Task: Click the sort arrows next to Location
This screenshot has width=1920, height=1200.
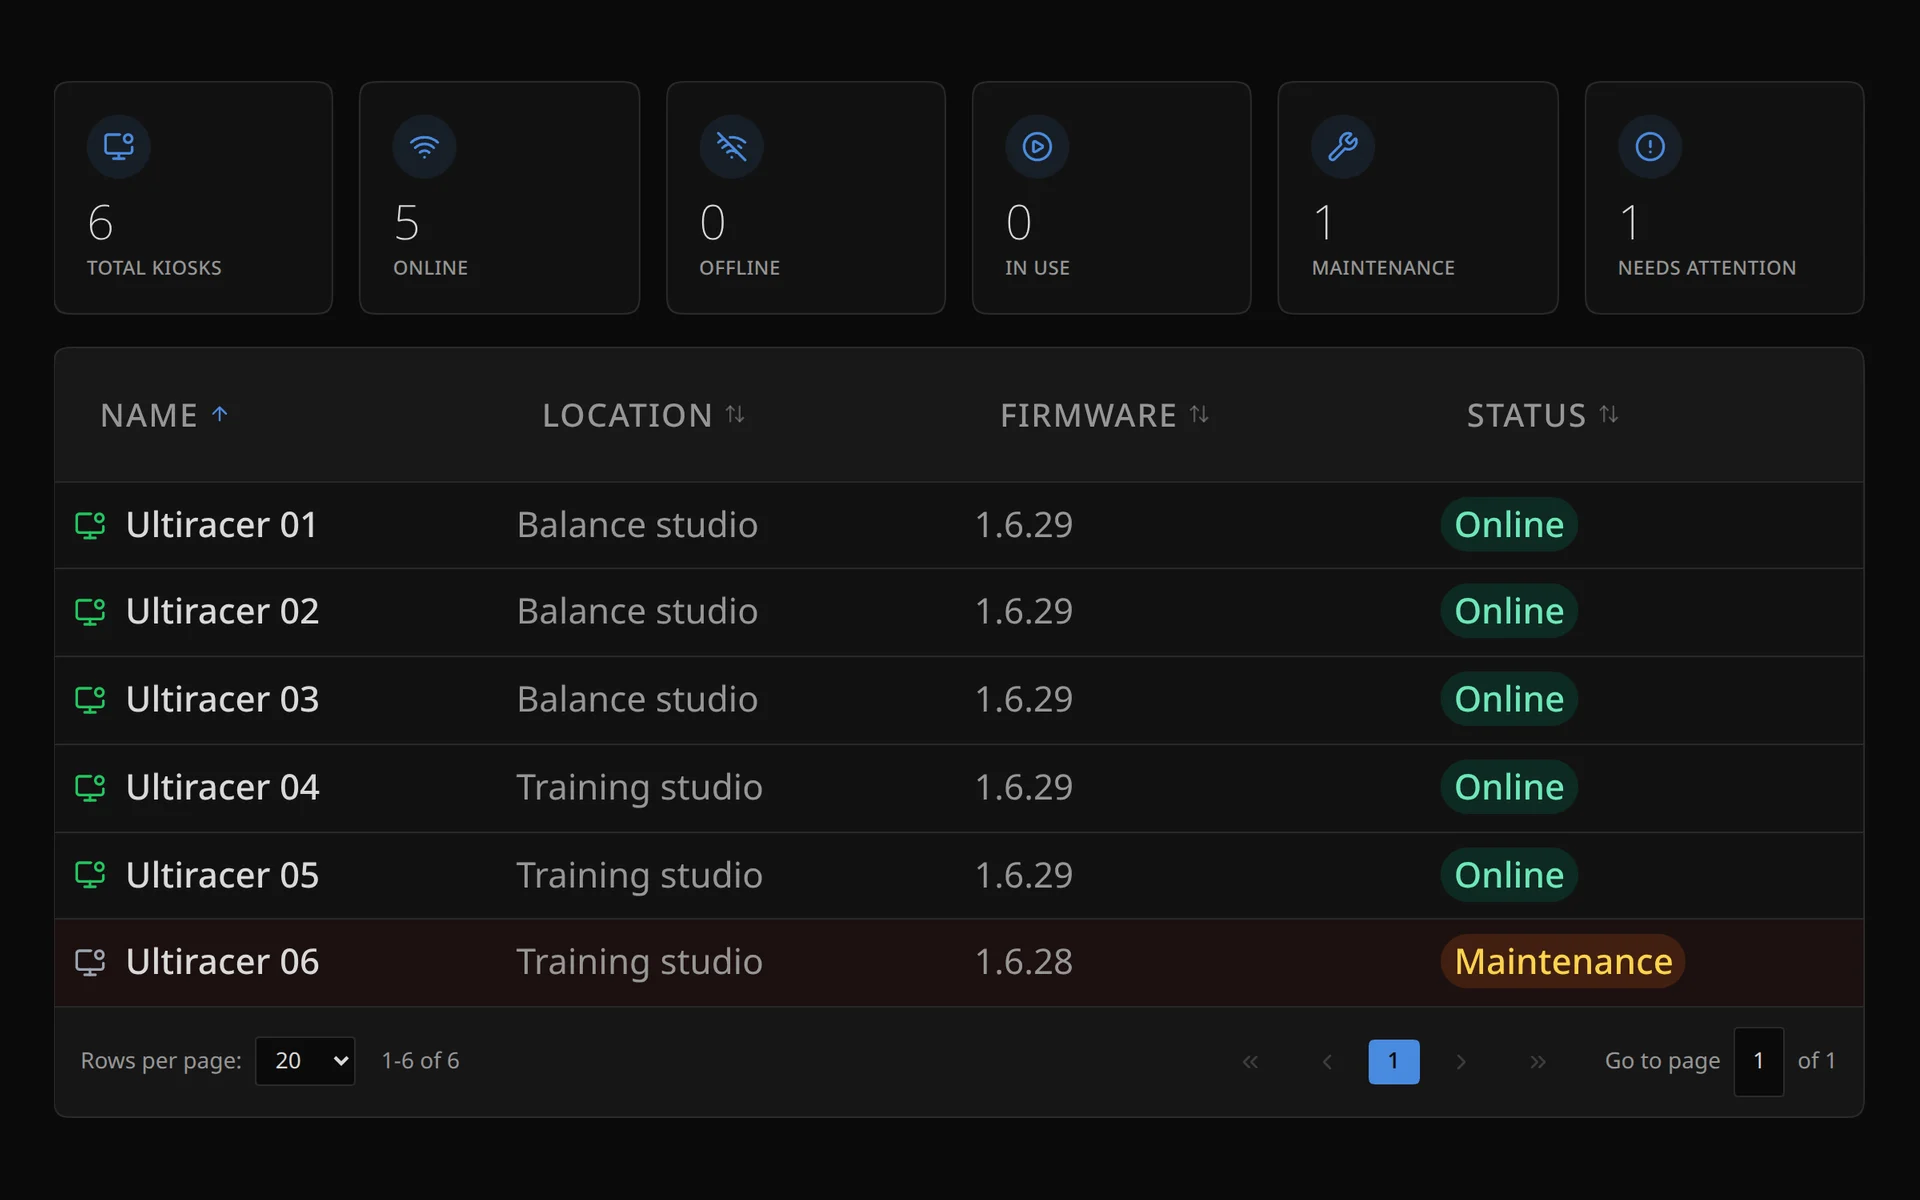Action: point(735,414)
